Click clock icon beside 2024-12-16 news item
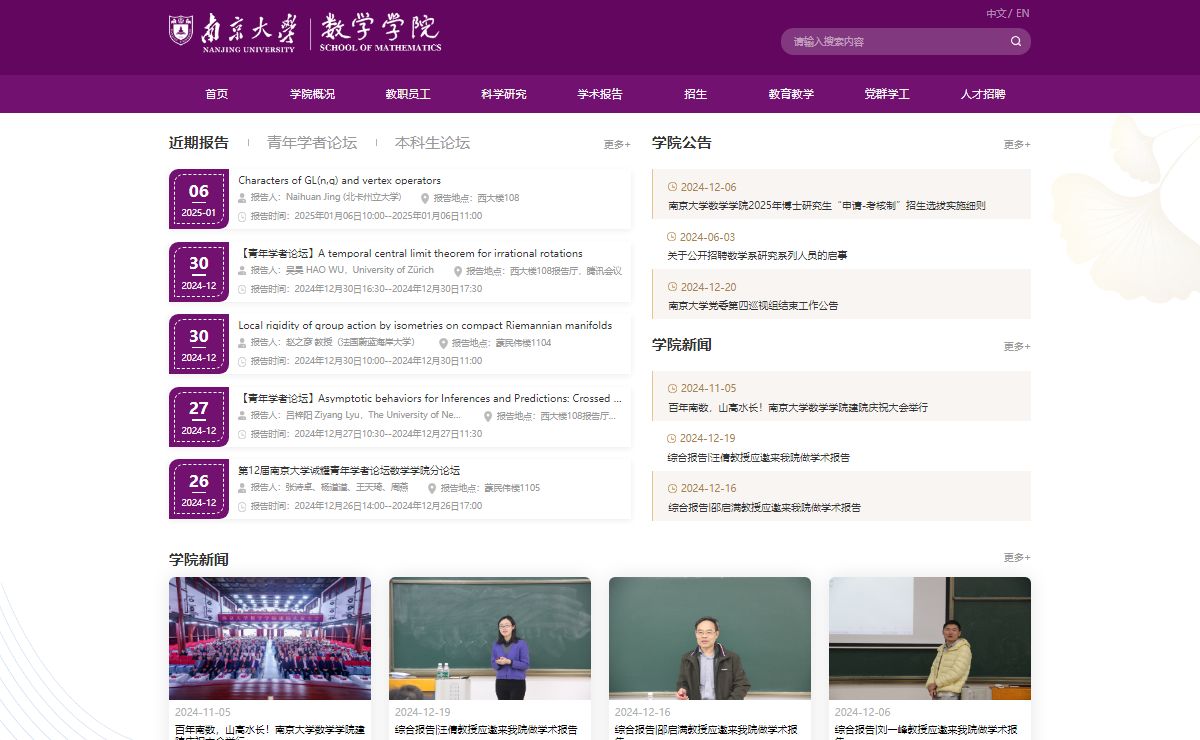This screenshot has width=1200, height=740. [672, 488]
